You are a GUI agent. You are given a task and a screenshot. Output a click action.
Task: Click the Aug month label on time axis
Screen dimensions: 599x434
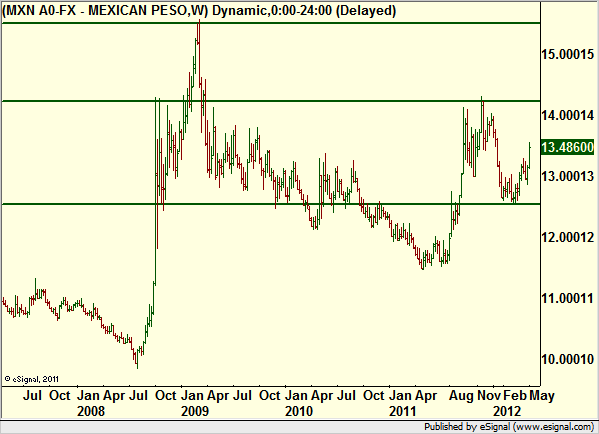(461, 395)
